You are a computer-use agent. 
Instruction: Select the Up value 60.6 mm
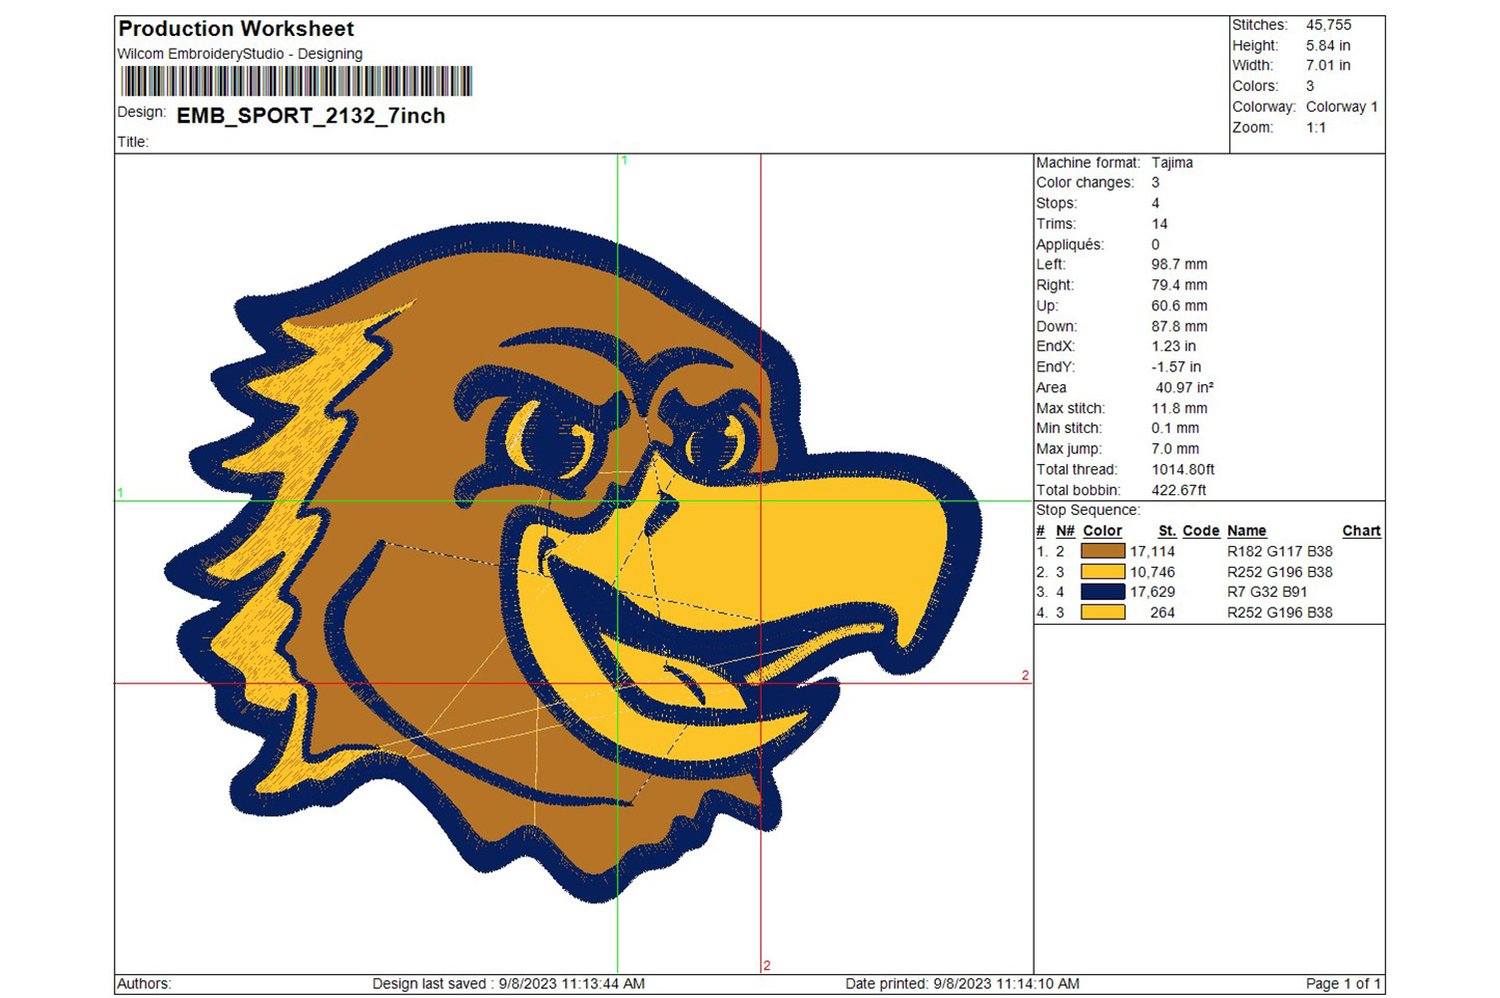click(1179, 306)
